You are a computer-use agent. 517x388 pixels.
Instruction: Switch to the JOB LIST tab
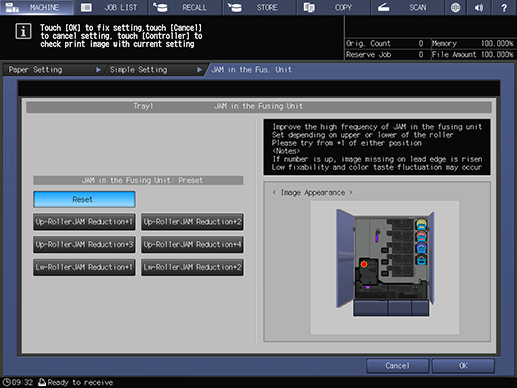(111, 7)
